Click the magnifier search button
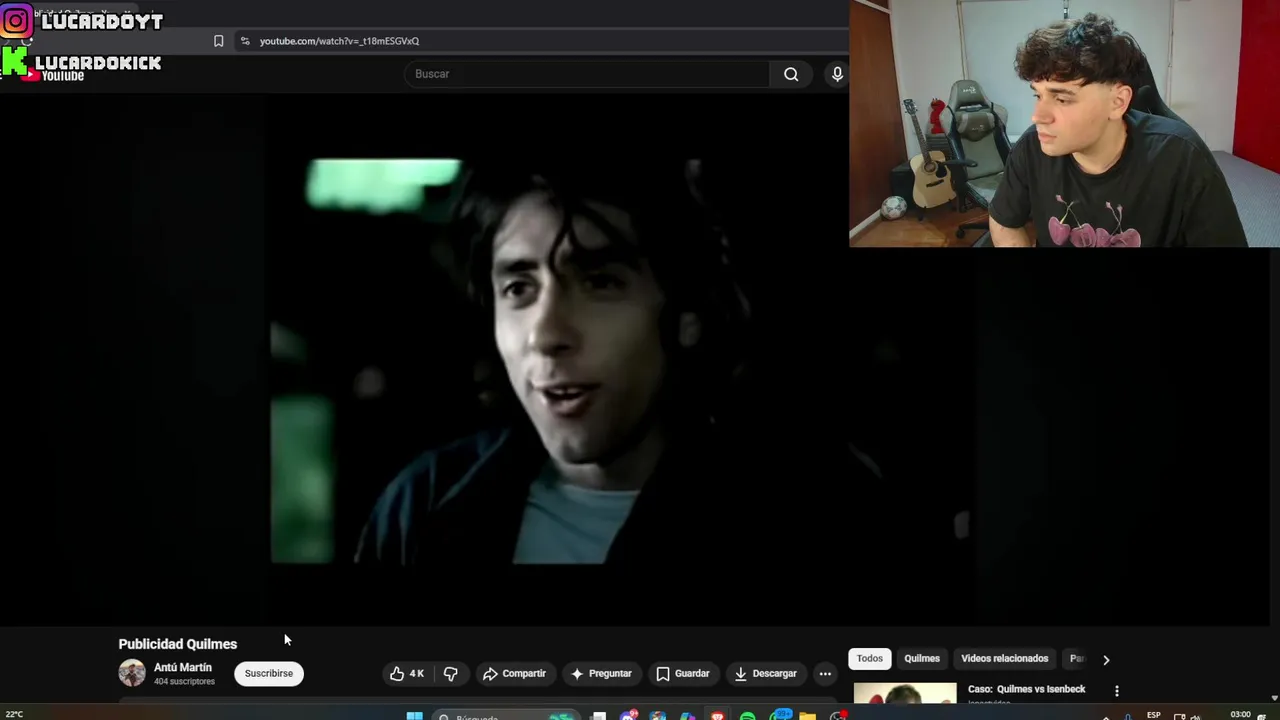1280x720 pixels. coord(791,74)
